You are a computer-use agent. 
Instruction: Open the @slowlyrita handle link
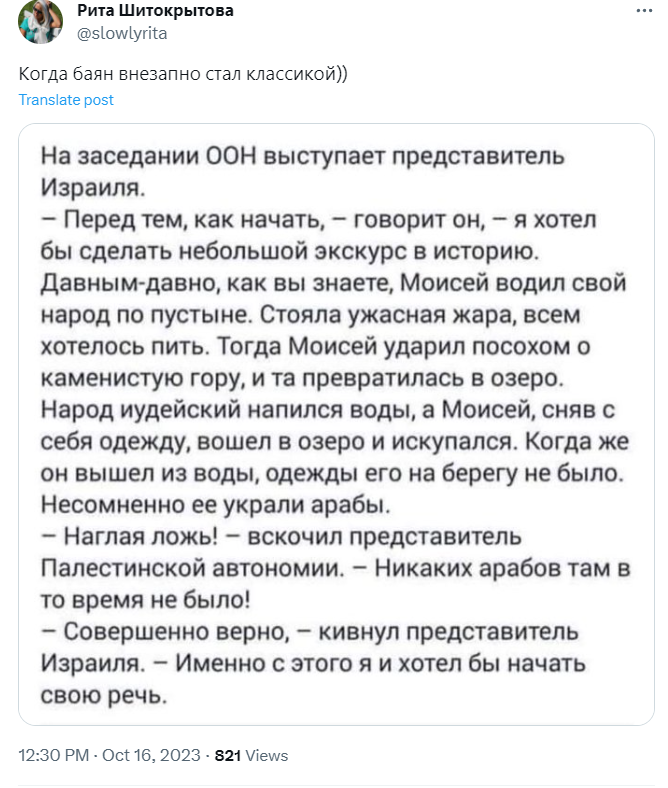coord(122,33)
